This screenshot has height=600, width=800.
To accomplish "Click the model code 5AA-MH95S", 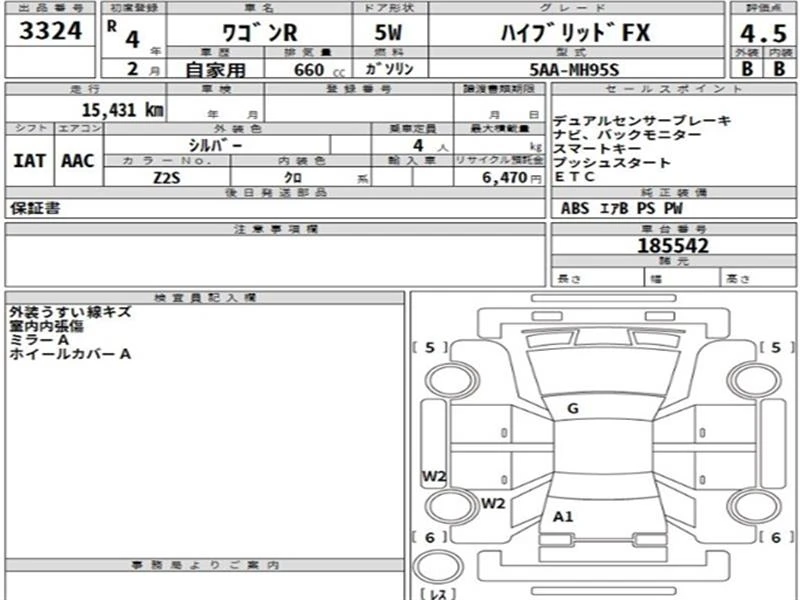I will coord(574,69).
